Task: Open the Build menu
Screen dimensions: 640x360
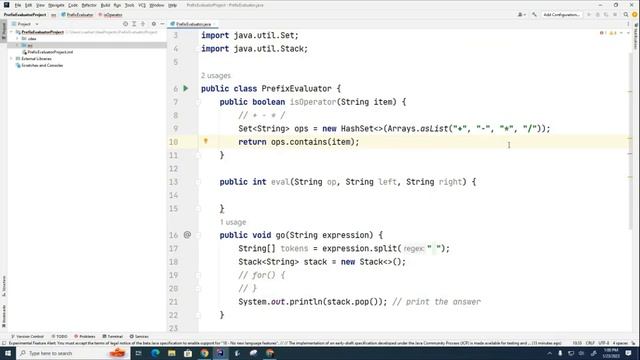Action: pyautogui.click(x=105, y=5)
